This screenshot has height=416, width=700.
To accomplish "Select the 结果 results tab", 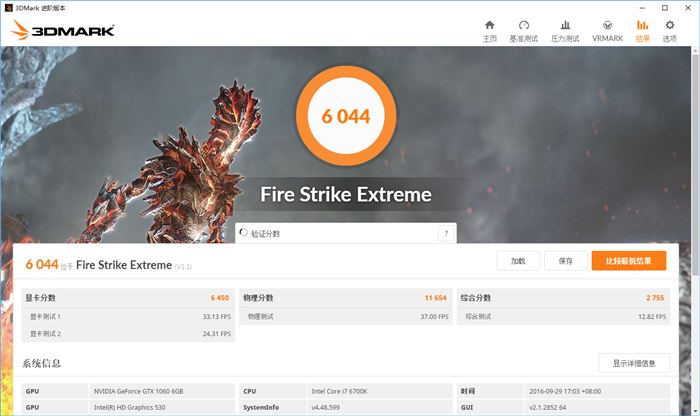I will coord(642,30).
